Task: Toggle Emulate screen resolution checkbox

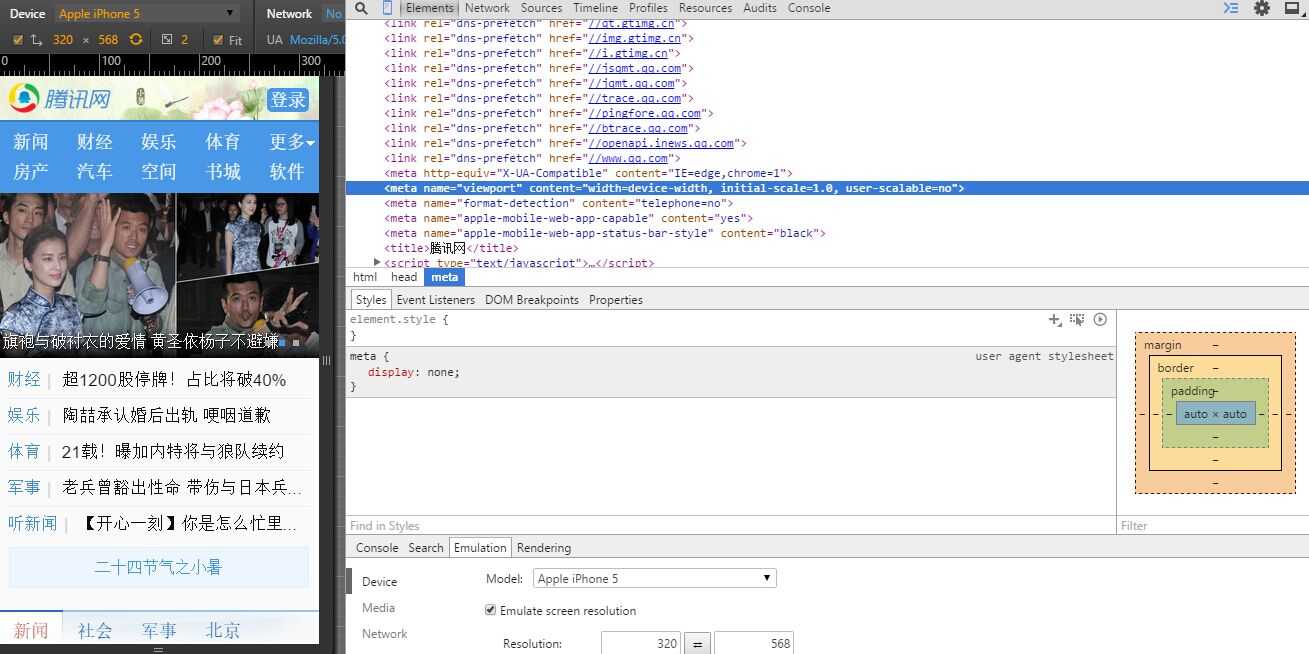Action: pyautogui.click(x=490, y=610)
